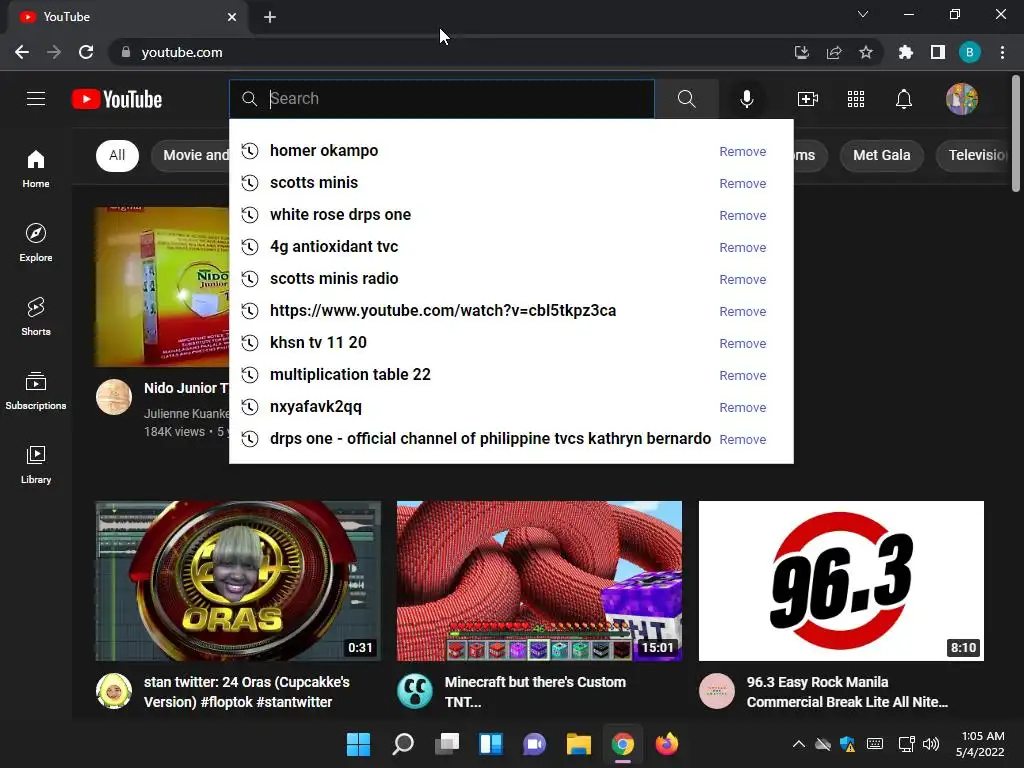Click the YouTube page vertical scrollbar
Image resolution: width=1024 pixels, height=768 pixels.
point(1016,134)
